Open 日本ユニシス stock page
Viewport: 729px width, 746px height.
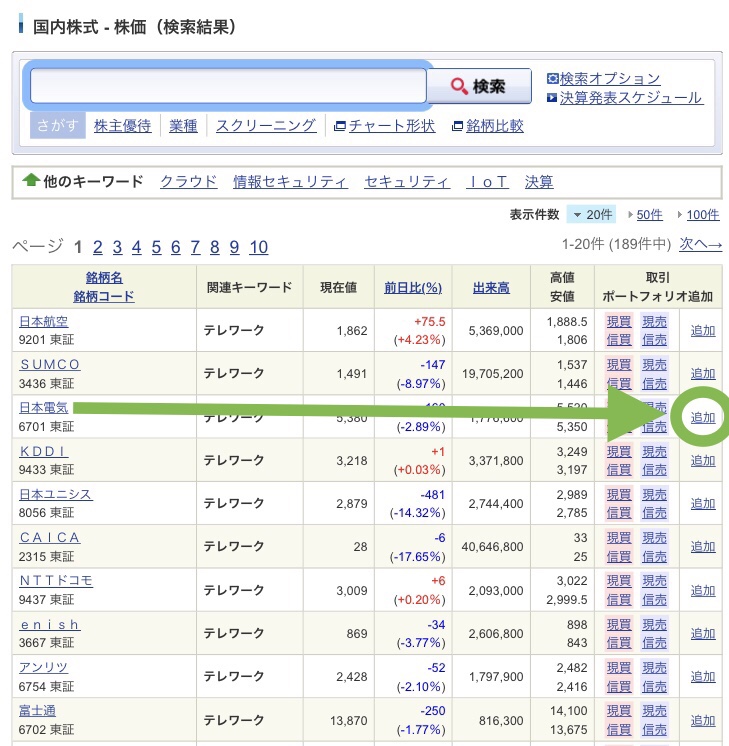pyautogui.click(x=56, y=494)
